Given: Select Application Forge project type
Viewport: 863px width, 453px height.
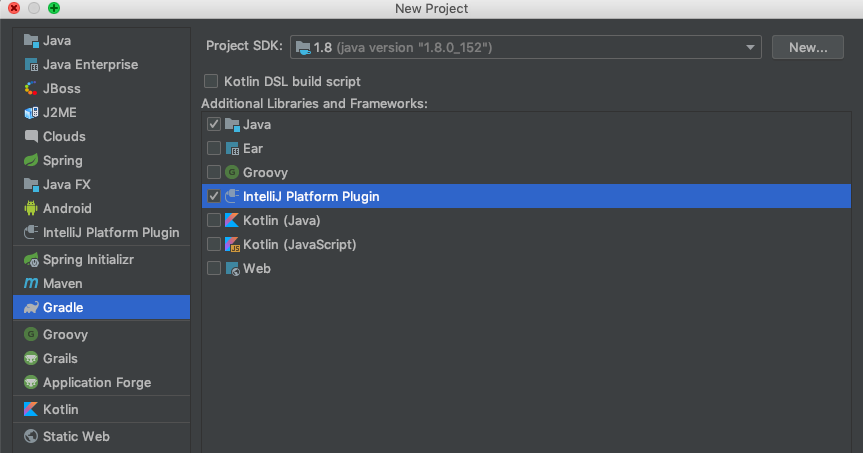Looking at the screenshot, I should coord(96,383).
